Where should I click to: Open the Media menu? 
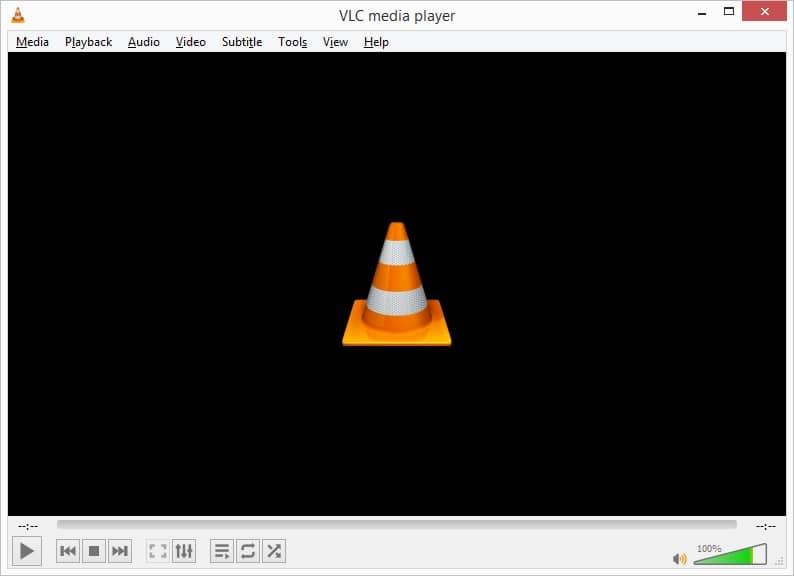coord(32,42)
